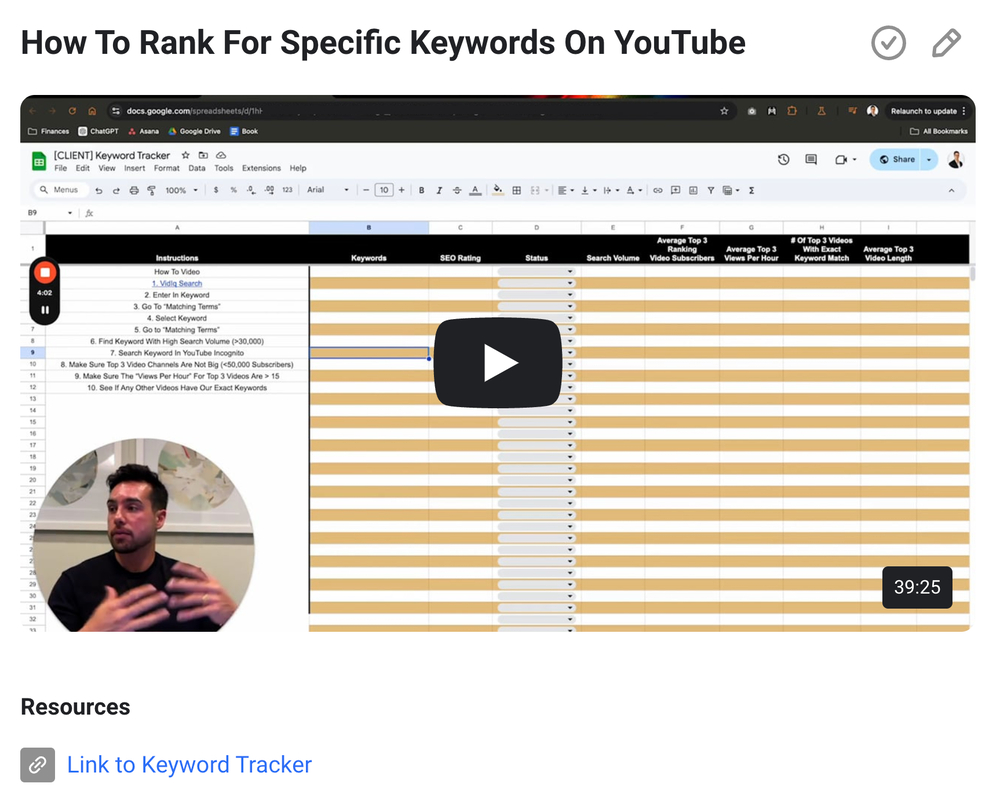
Task: Click the move-to-folder icon beside sheet title
Action: [x=203, y=155]
